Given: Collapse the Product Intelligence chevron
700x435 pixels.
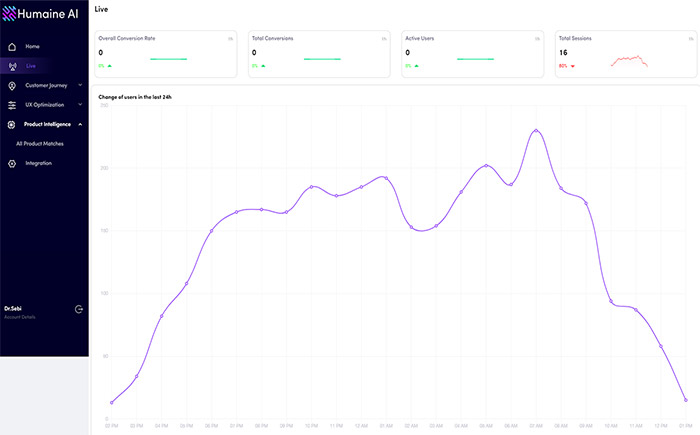Looking at the screenshot, I should 80,124.
